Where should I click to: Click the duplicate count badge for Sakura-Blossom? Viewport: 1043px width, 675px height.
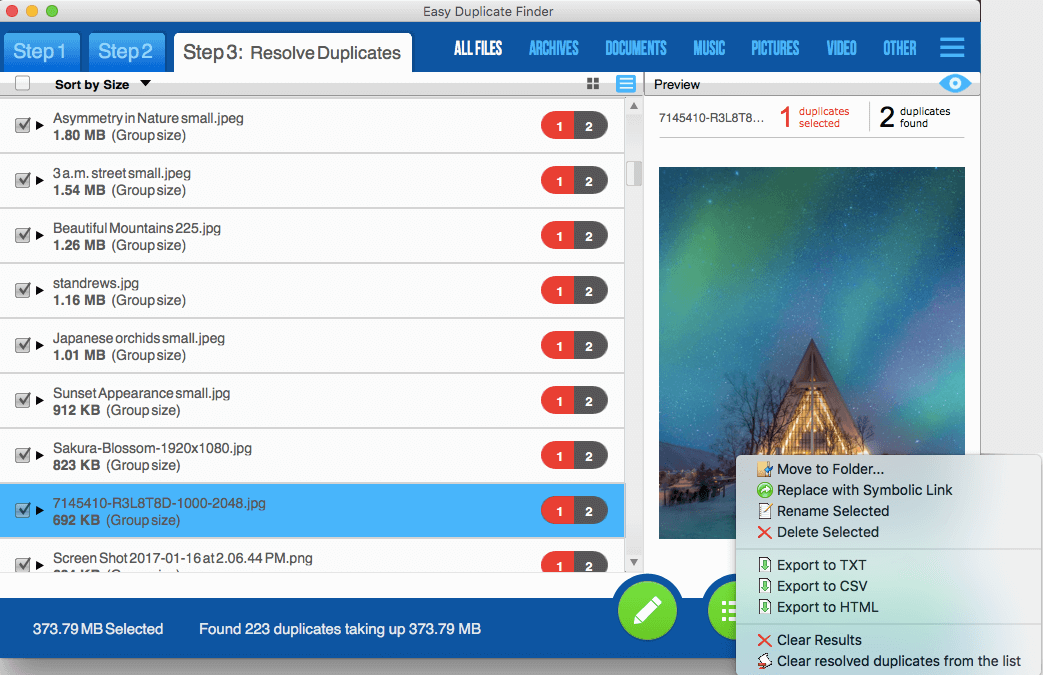(x=574, y=456)
